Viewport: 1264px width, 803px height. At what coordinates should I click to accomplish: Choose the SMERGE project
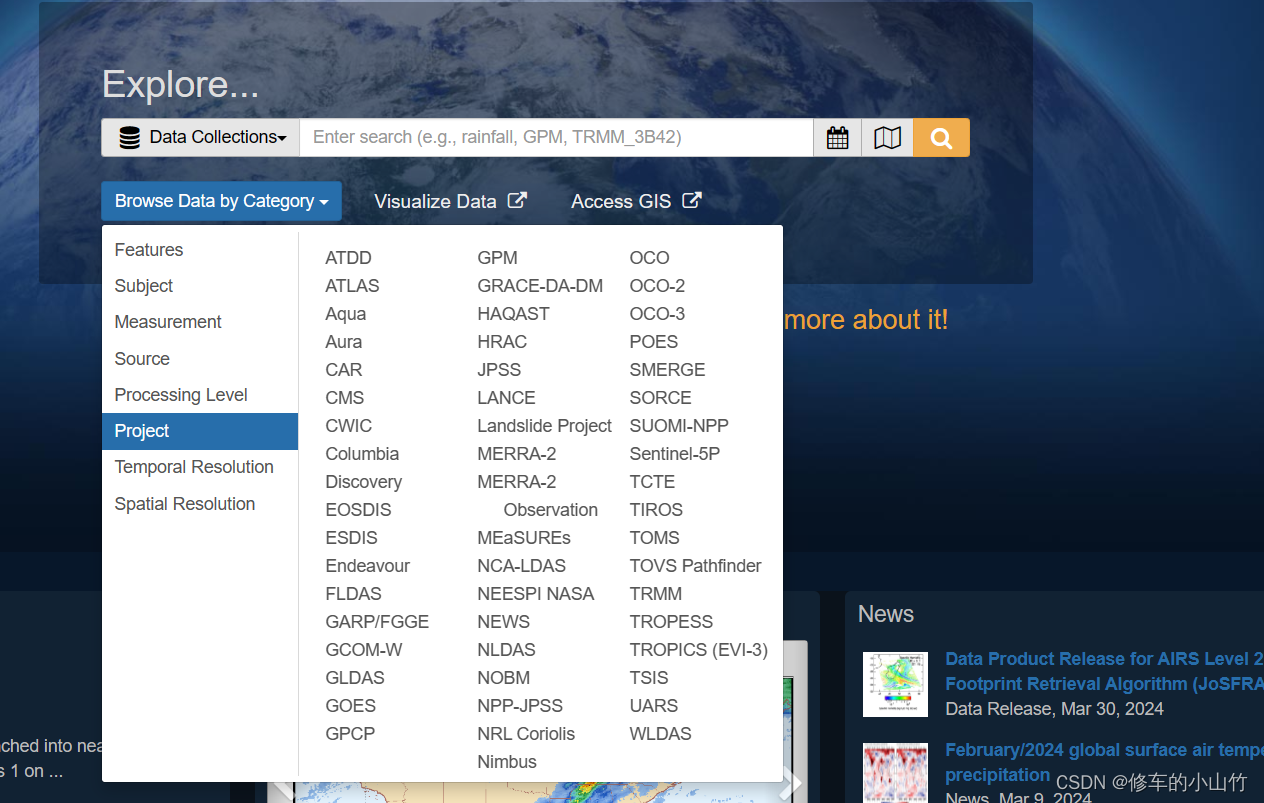[667, 370]
